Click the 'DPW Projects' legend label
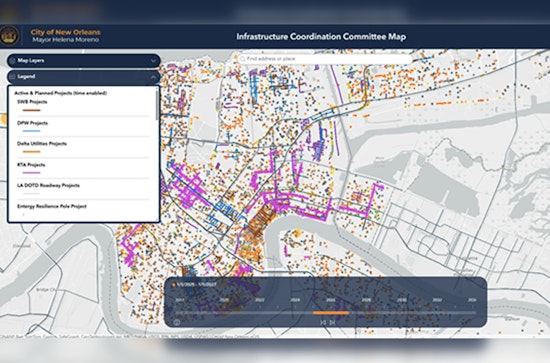Screen dimensions: 550x363 tap(33, 123)
